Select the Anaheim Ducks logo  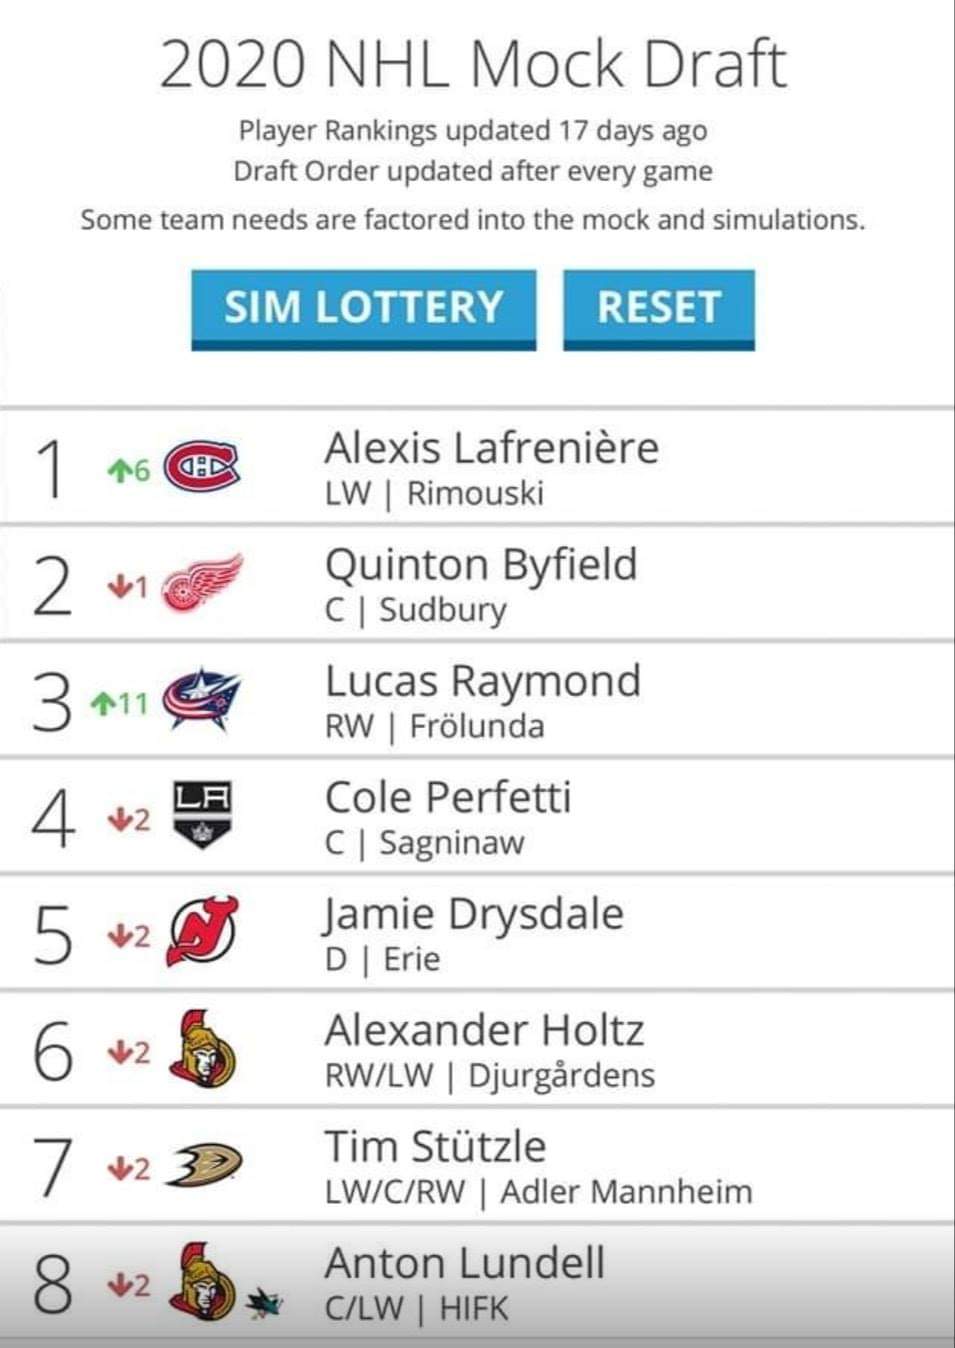click(204, 1165)
